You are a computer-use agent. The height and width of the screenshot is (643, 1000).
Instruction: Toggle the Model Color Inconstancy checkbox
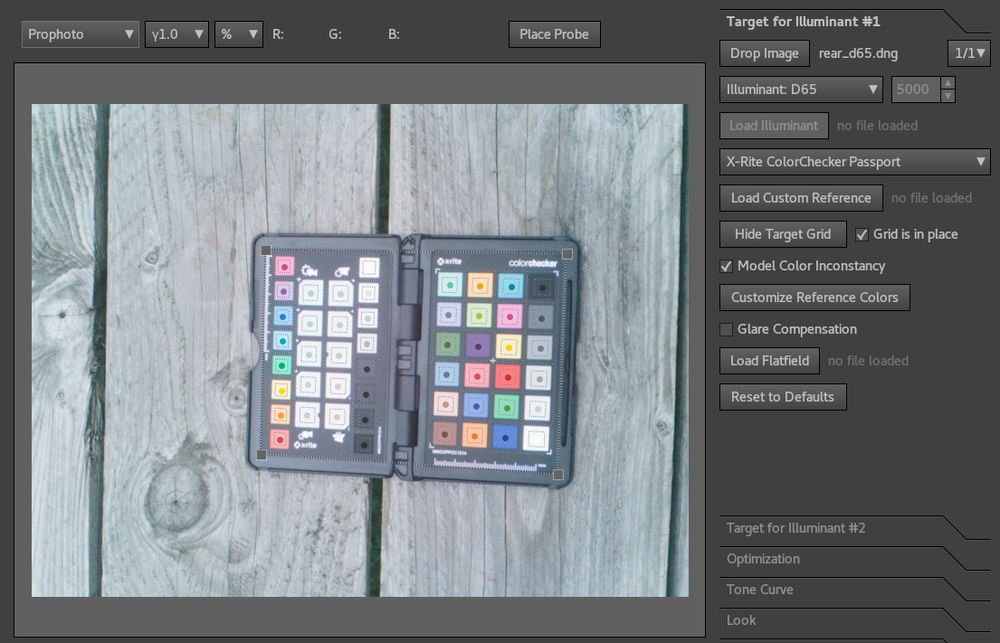[x=726, y=266]
